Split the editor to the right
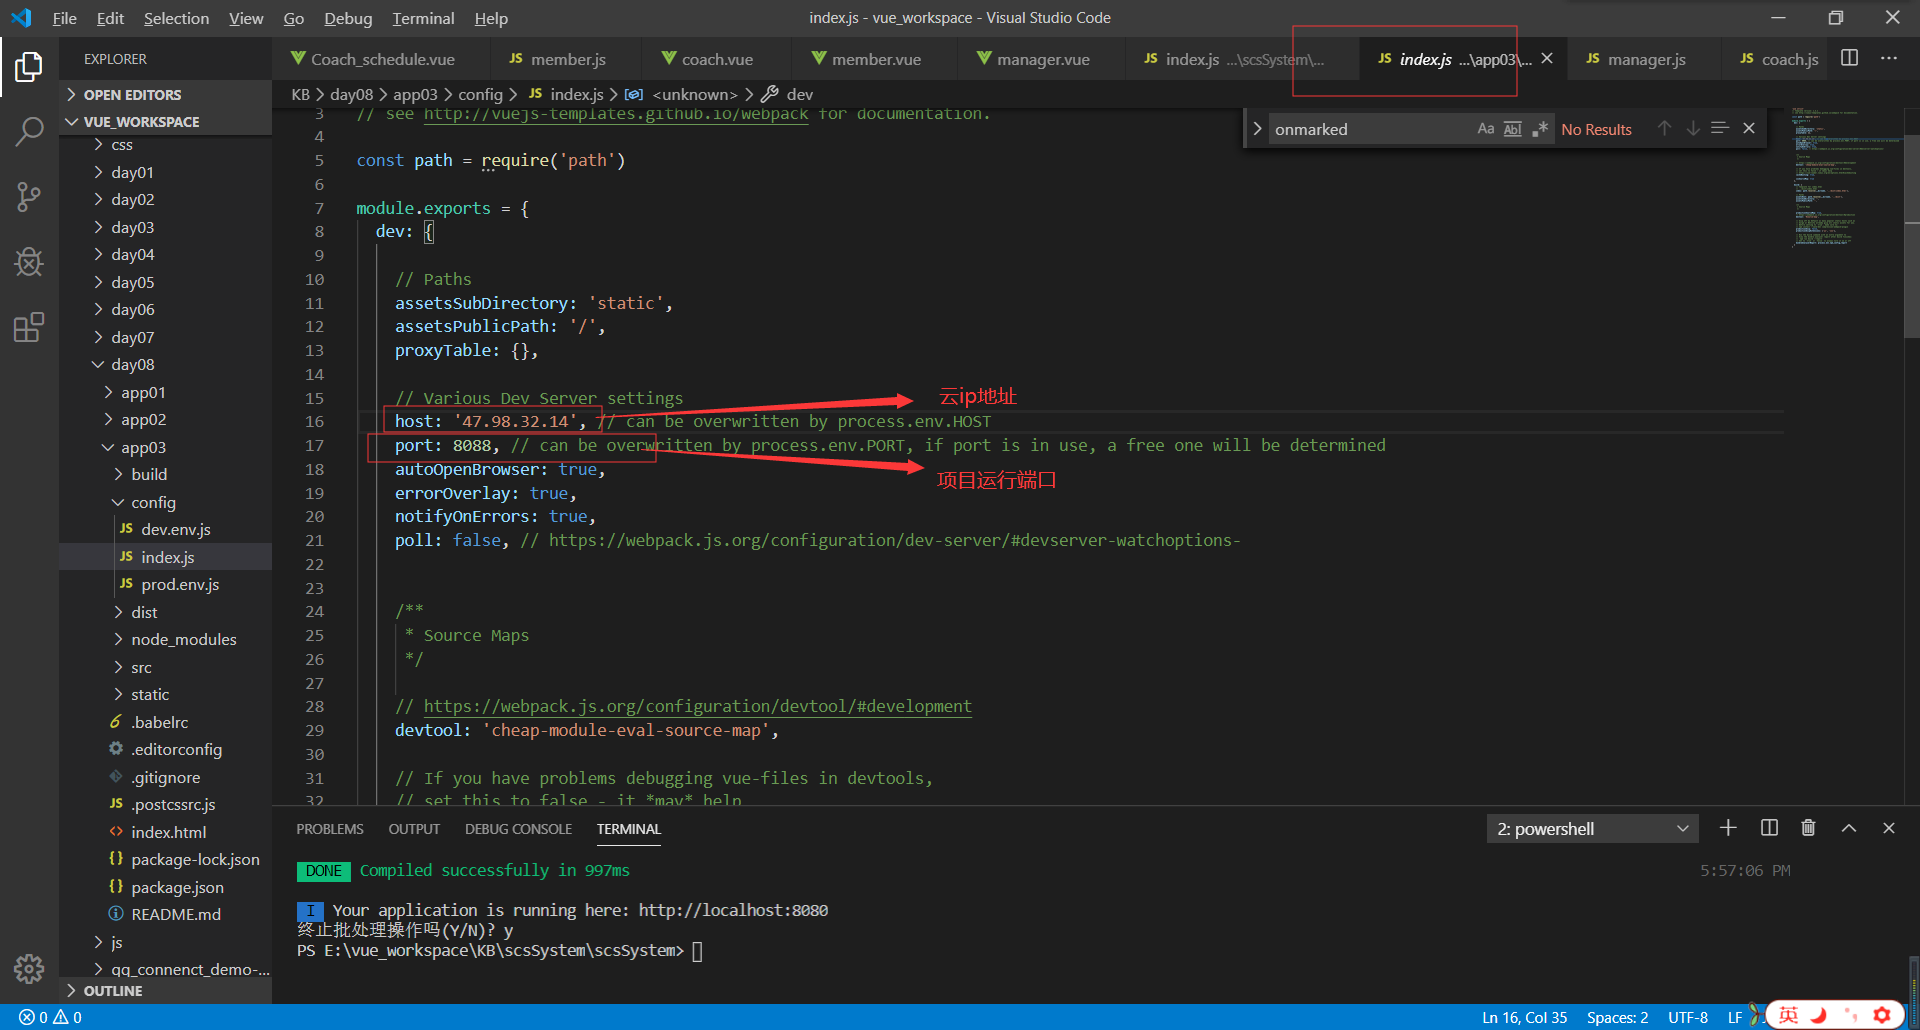1920x1030 pixels. coord(1849,58)
